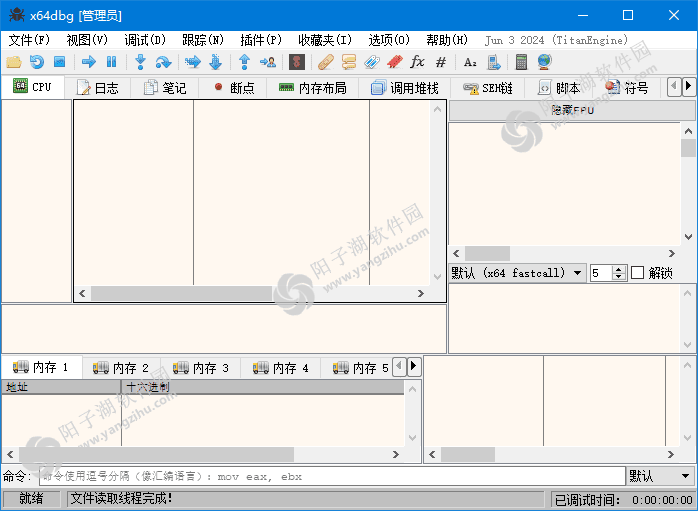Click the Execute Till Return icon
This screenshot has width=698, height=511.
[x=244, y=62]
